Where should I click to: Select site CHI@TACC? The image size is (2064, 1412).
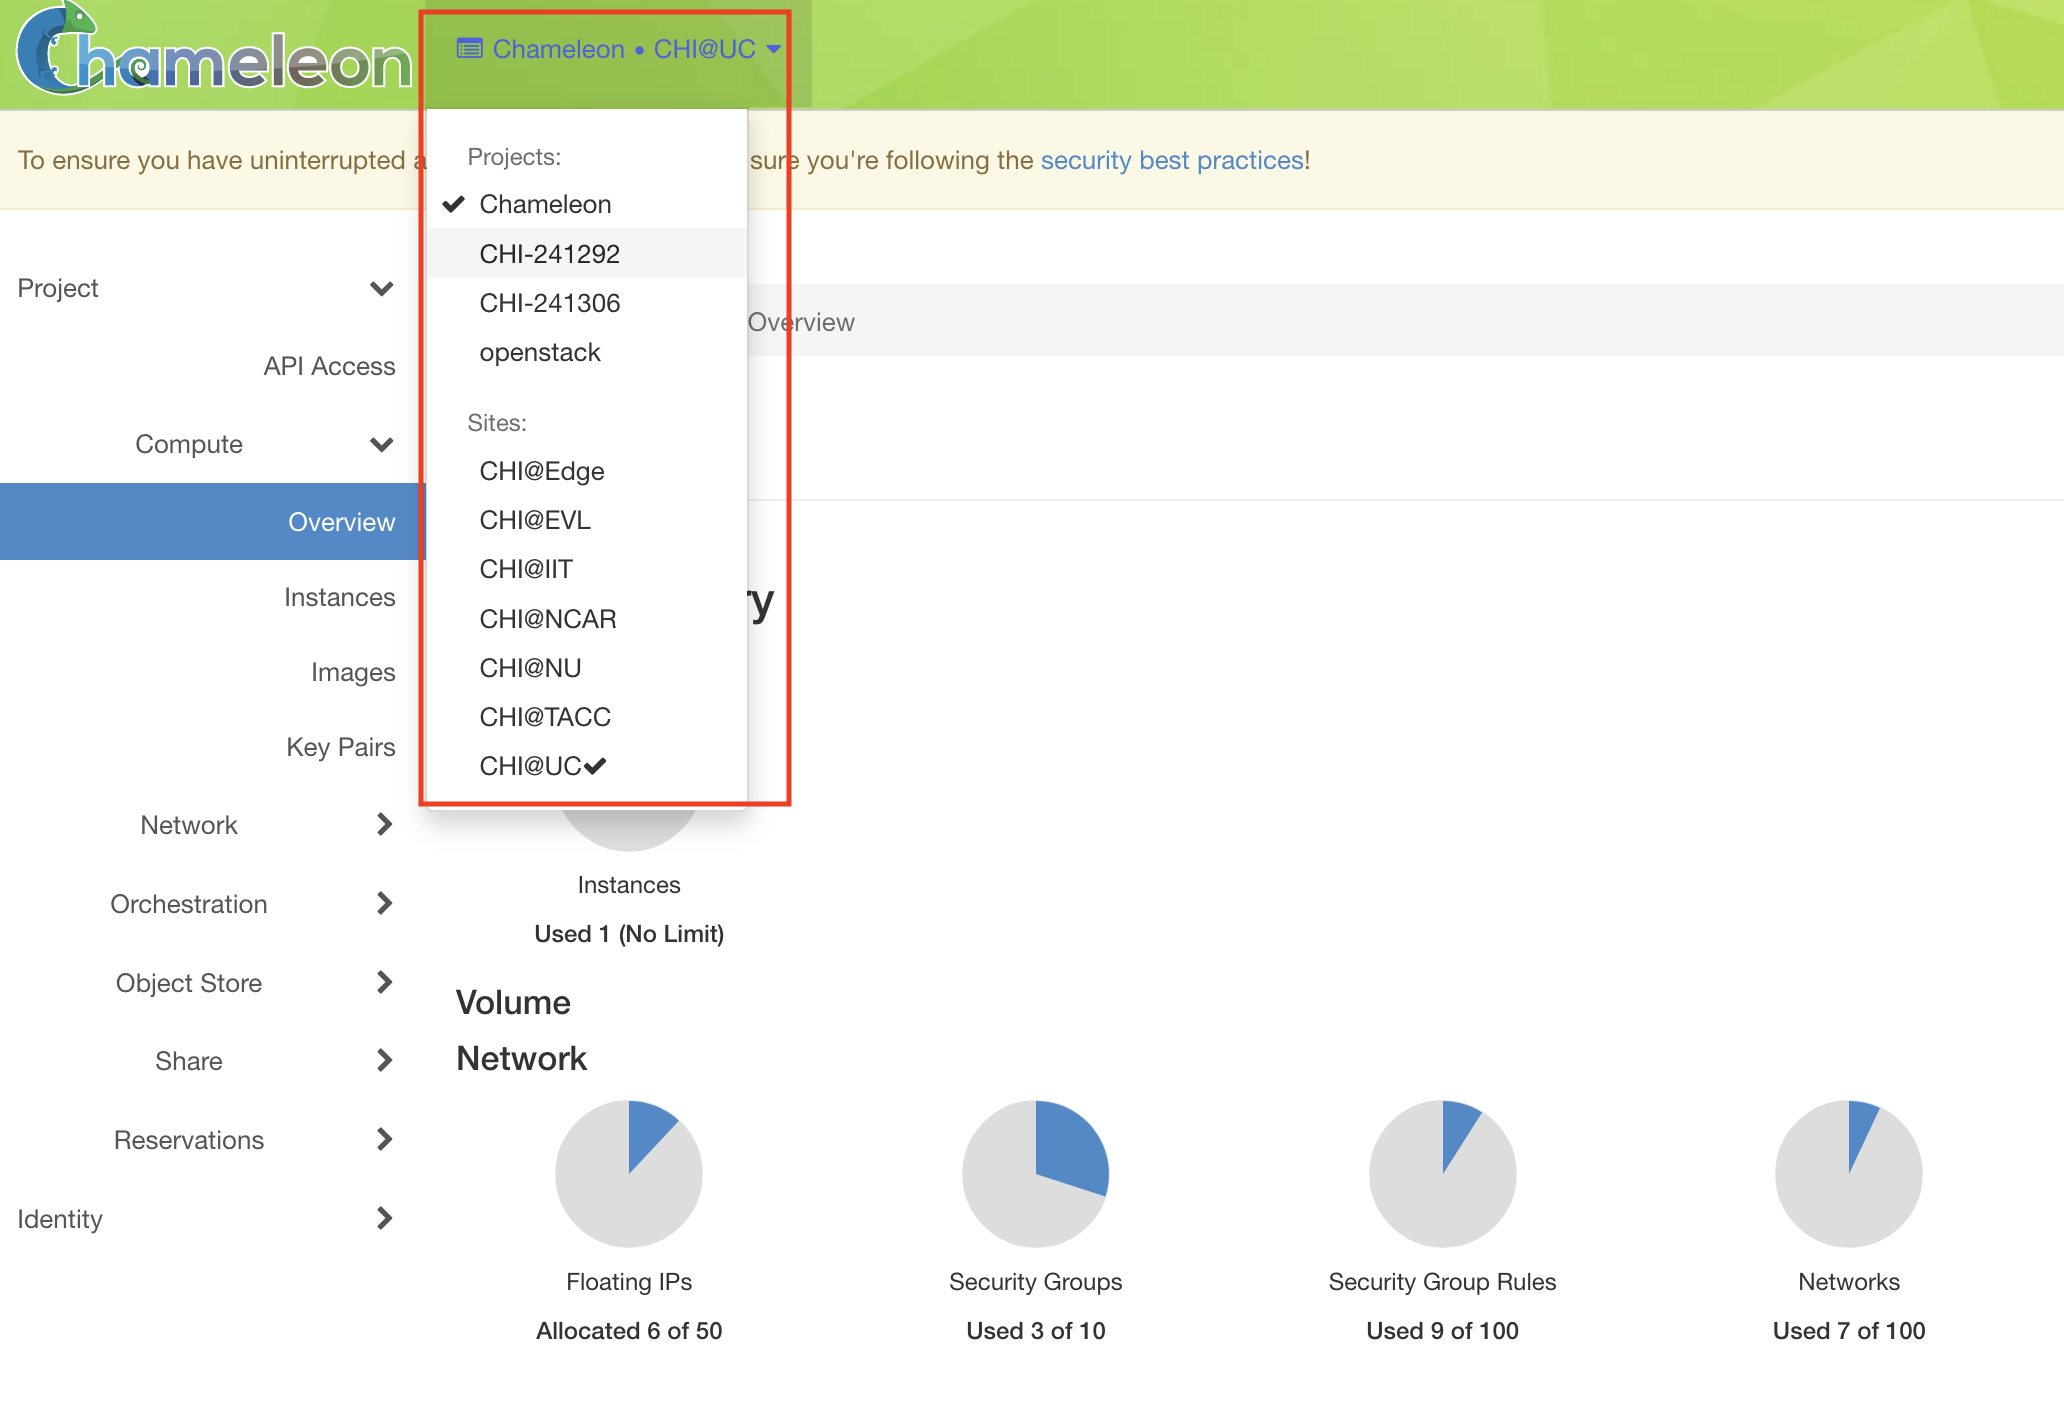tap(586, 717)
